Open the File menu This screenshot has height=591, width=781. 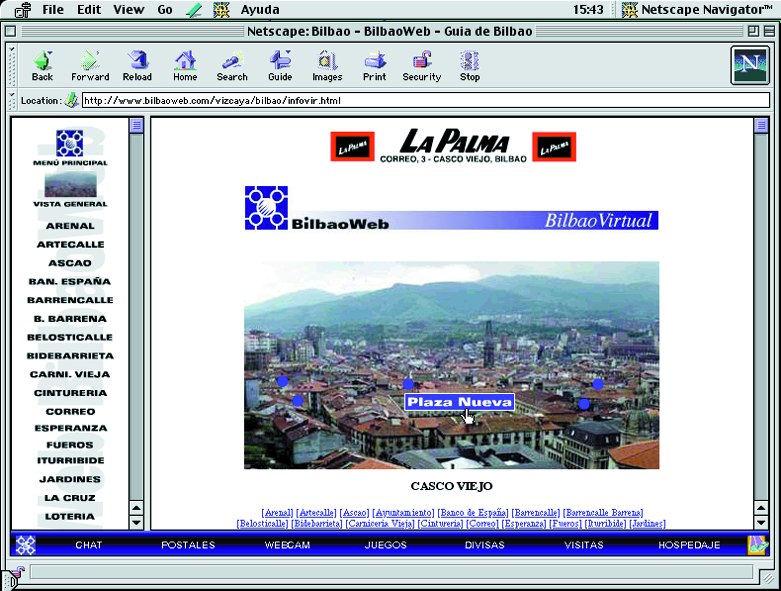(x=53, y=9)
